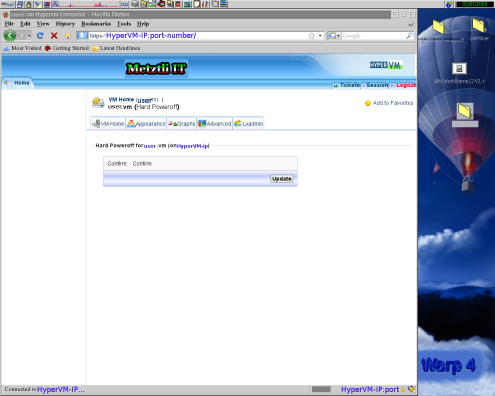
Task: Click the Firefox throbber activity indicator
Action: point(411,24)
